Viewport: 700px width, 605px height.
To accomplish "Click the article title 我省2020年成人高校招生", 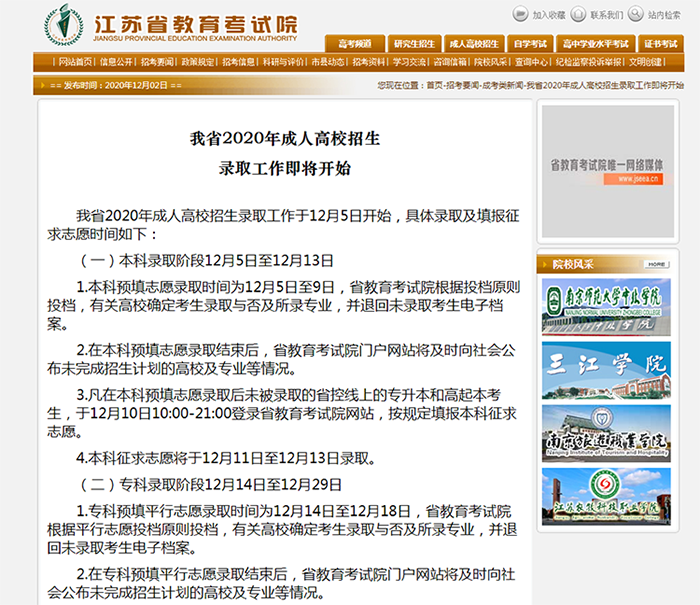I will pos(285,138).
